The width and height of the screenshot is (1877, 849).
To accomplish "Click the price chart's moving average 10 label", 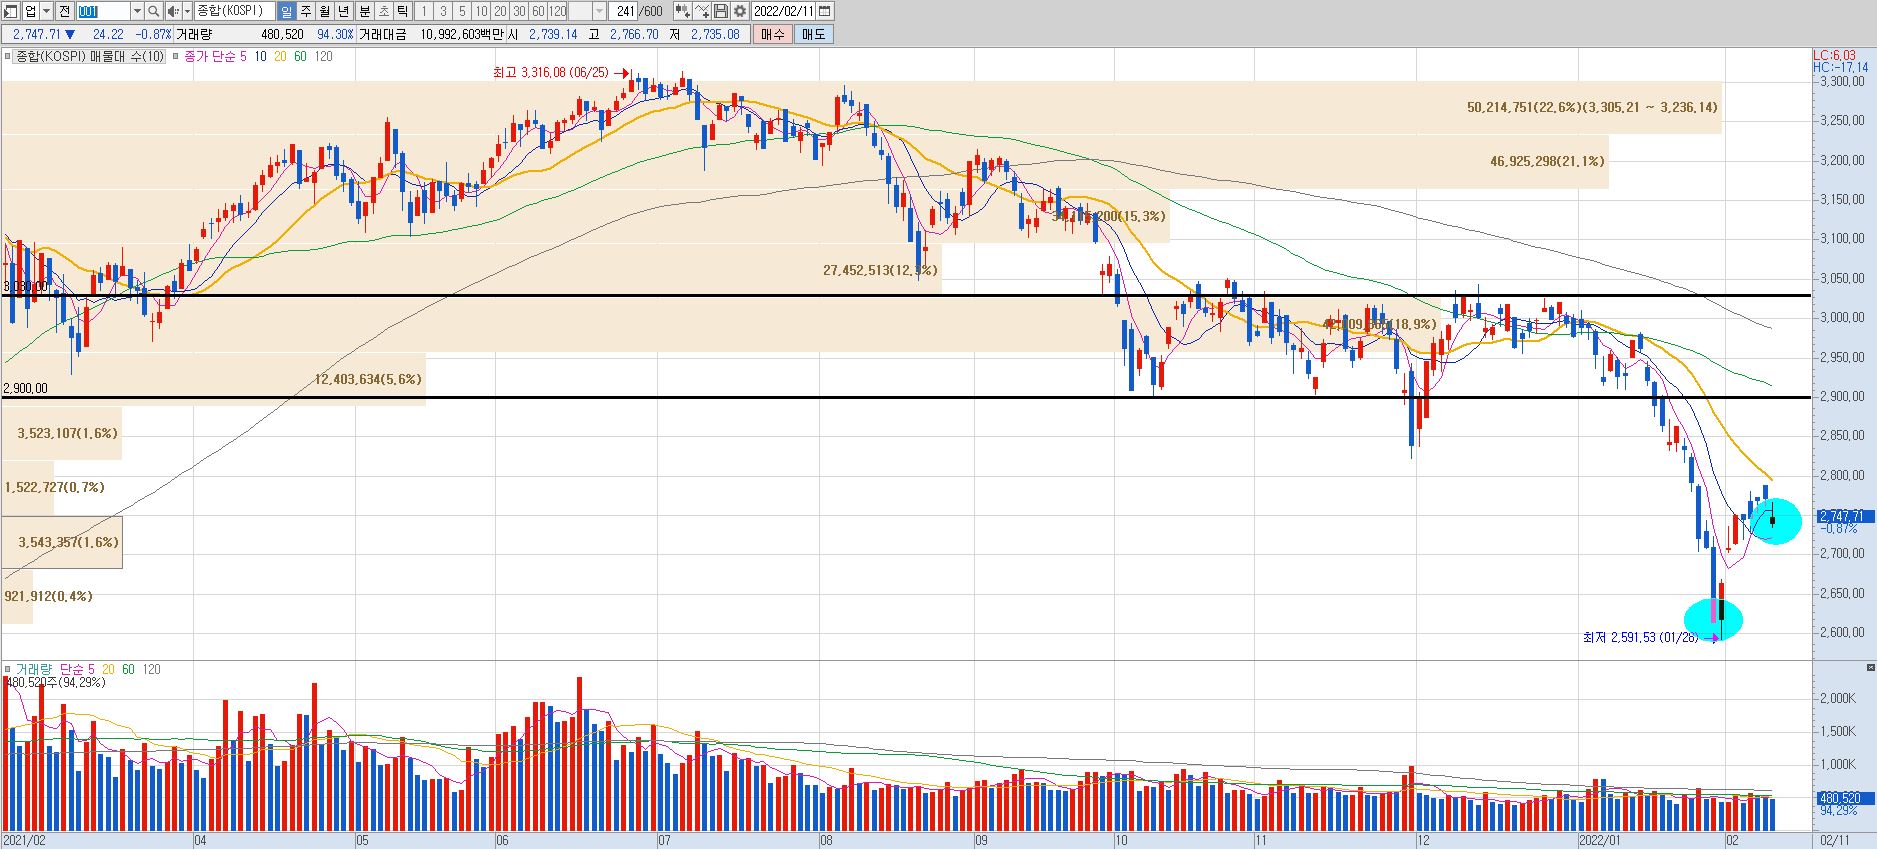I will tap(260, 56).
